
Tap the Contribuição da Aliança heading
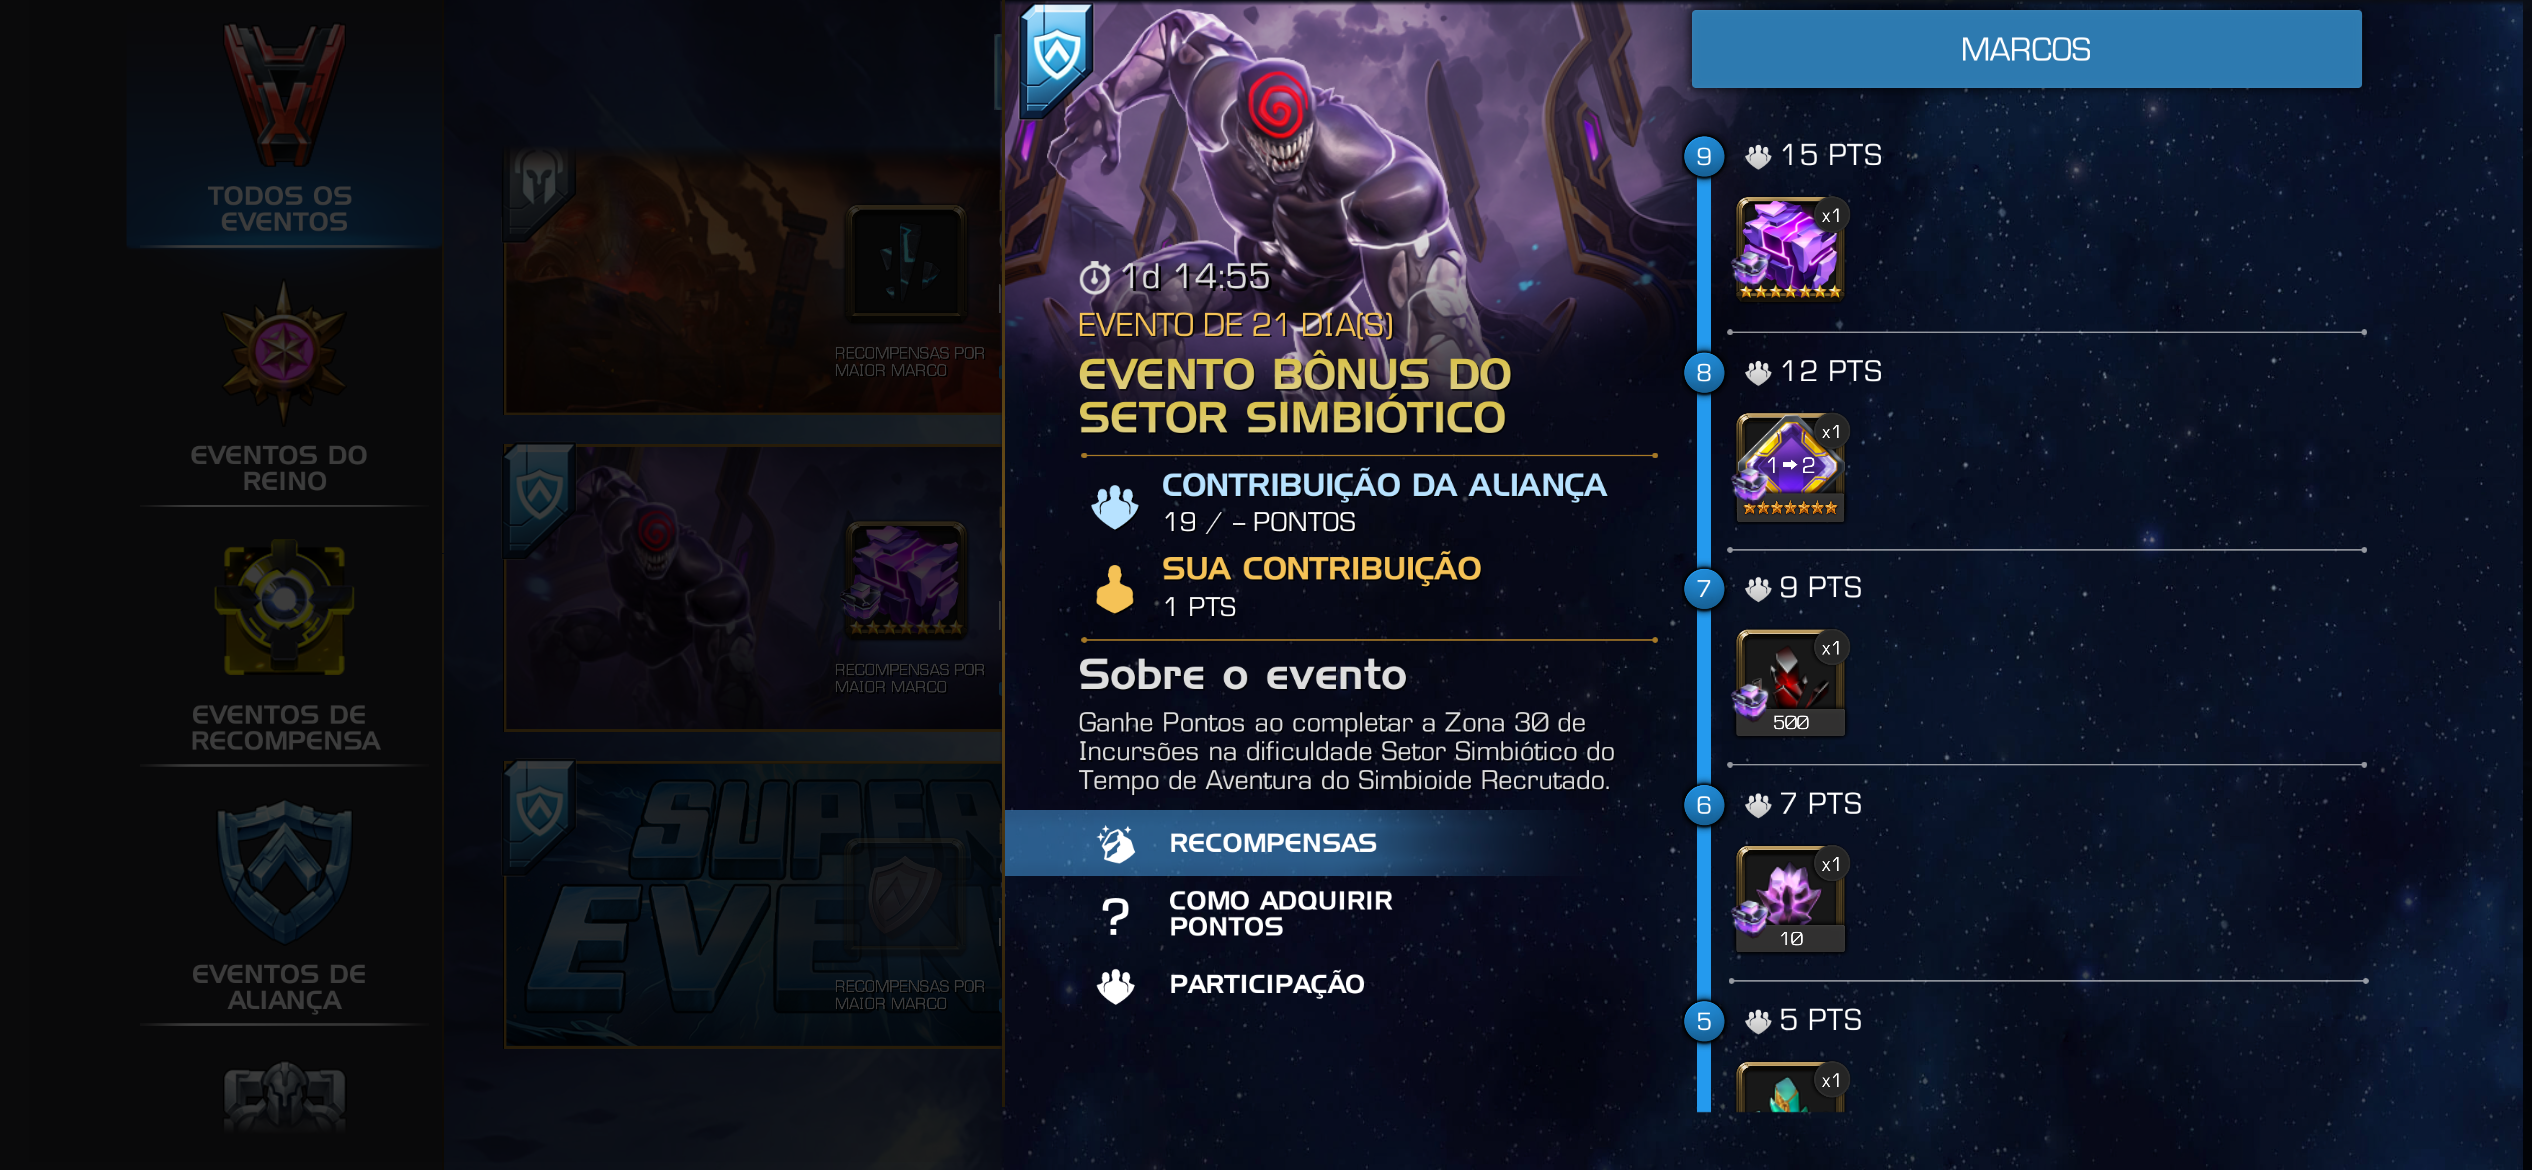click(x=1384, y=485)
